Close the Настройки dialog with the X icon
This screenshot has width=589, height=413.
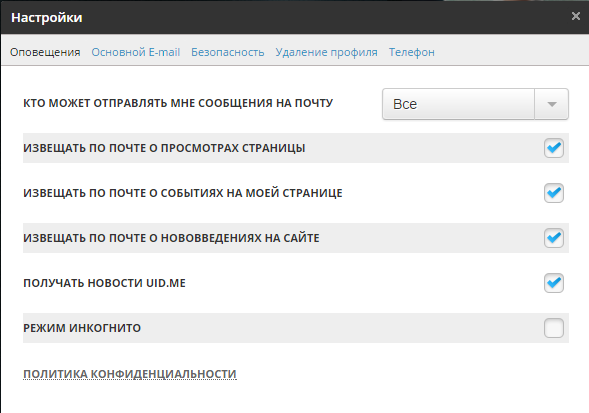(x=575, y=16)
